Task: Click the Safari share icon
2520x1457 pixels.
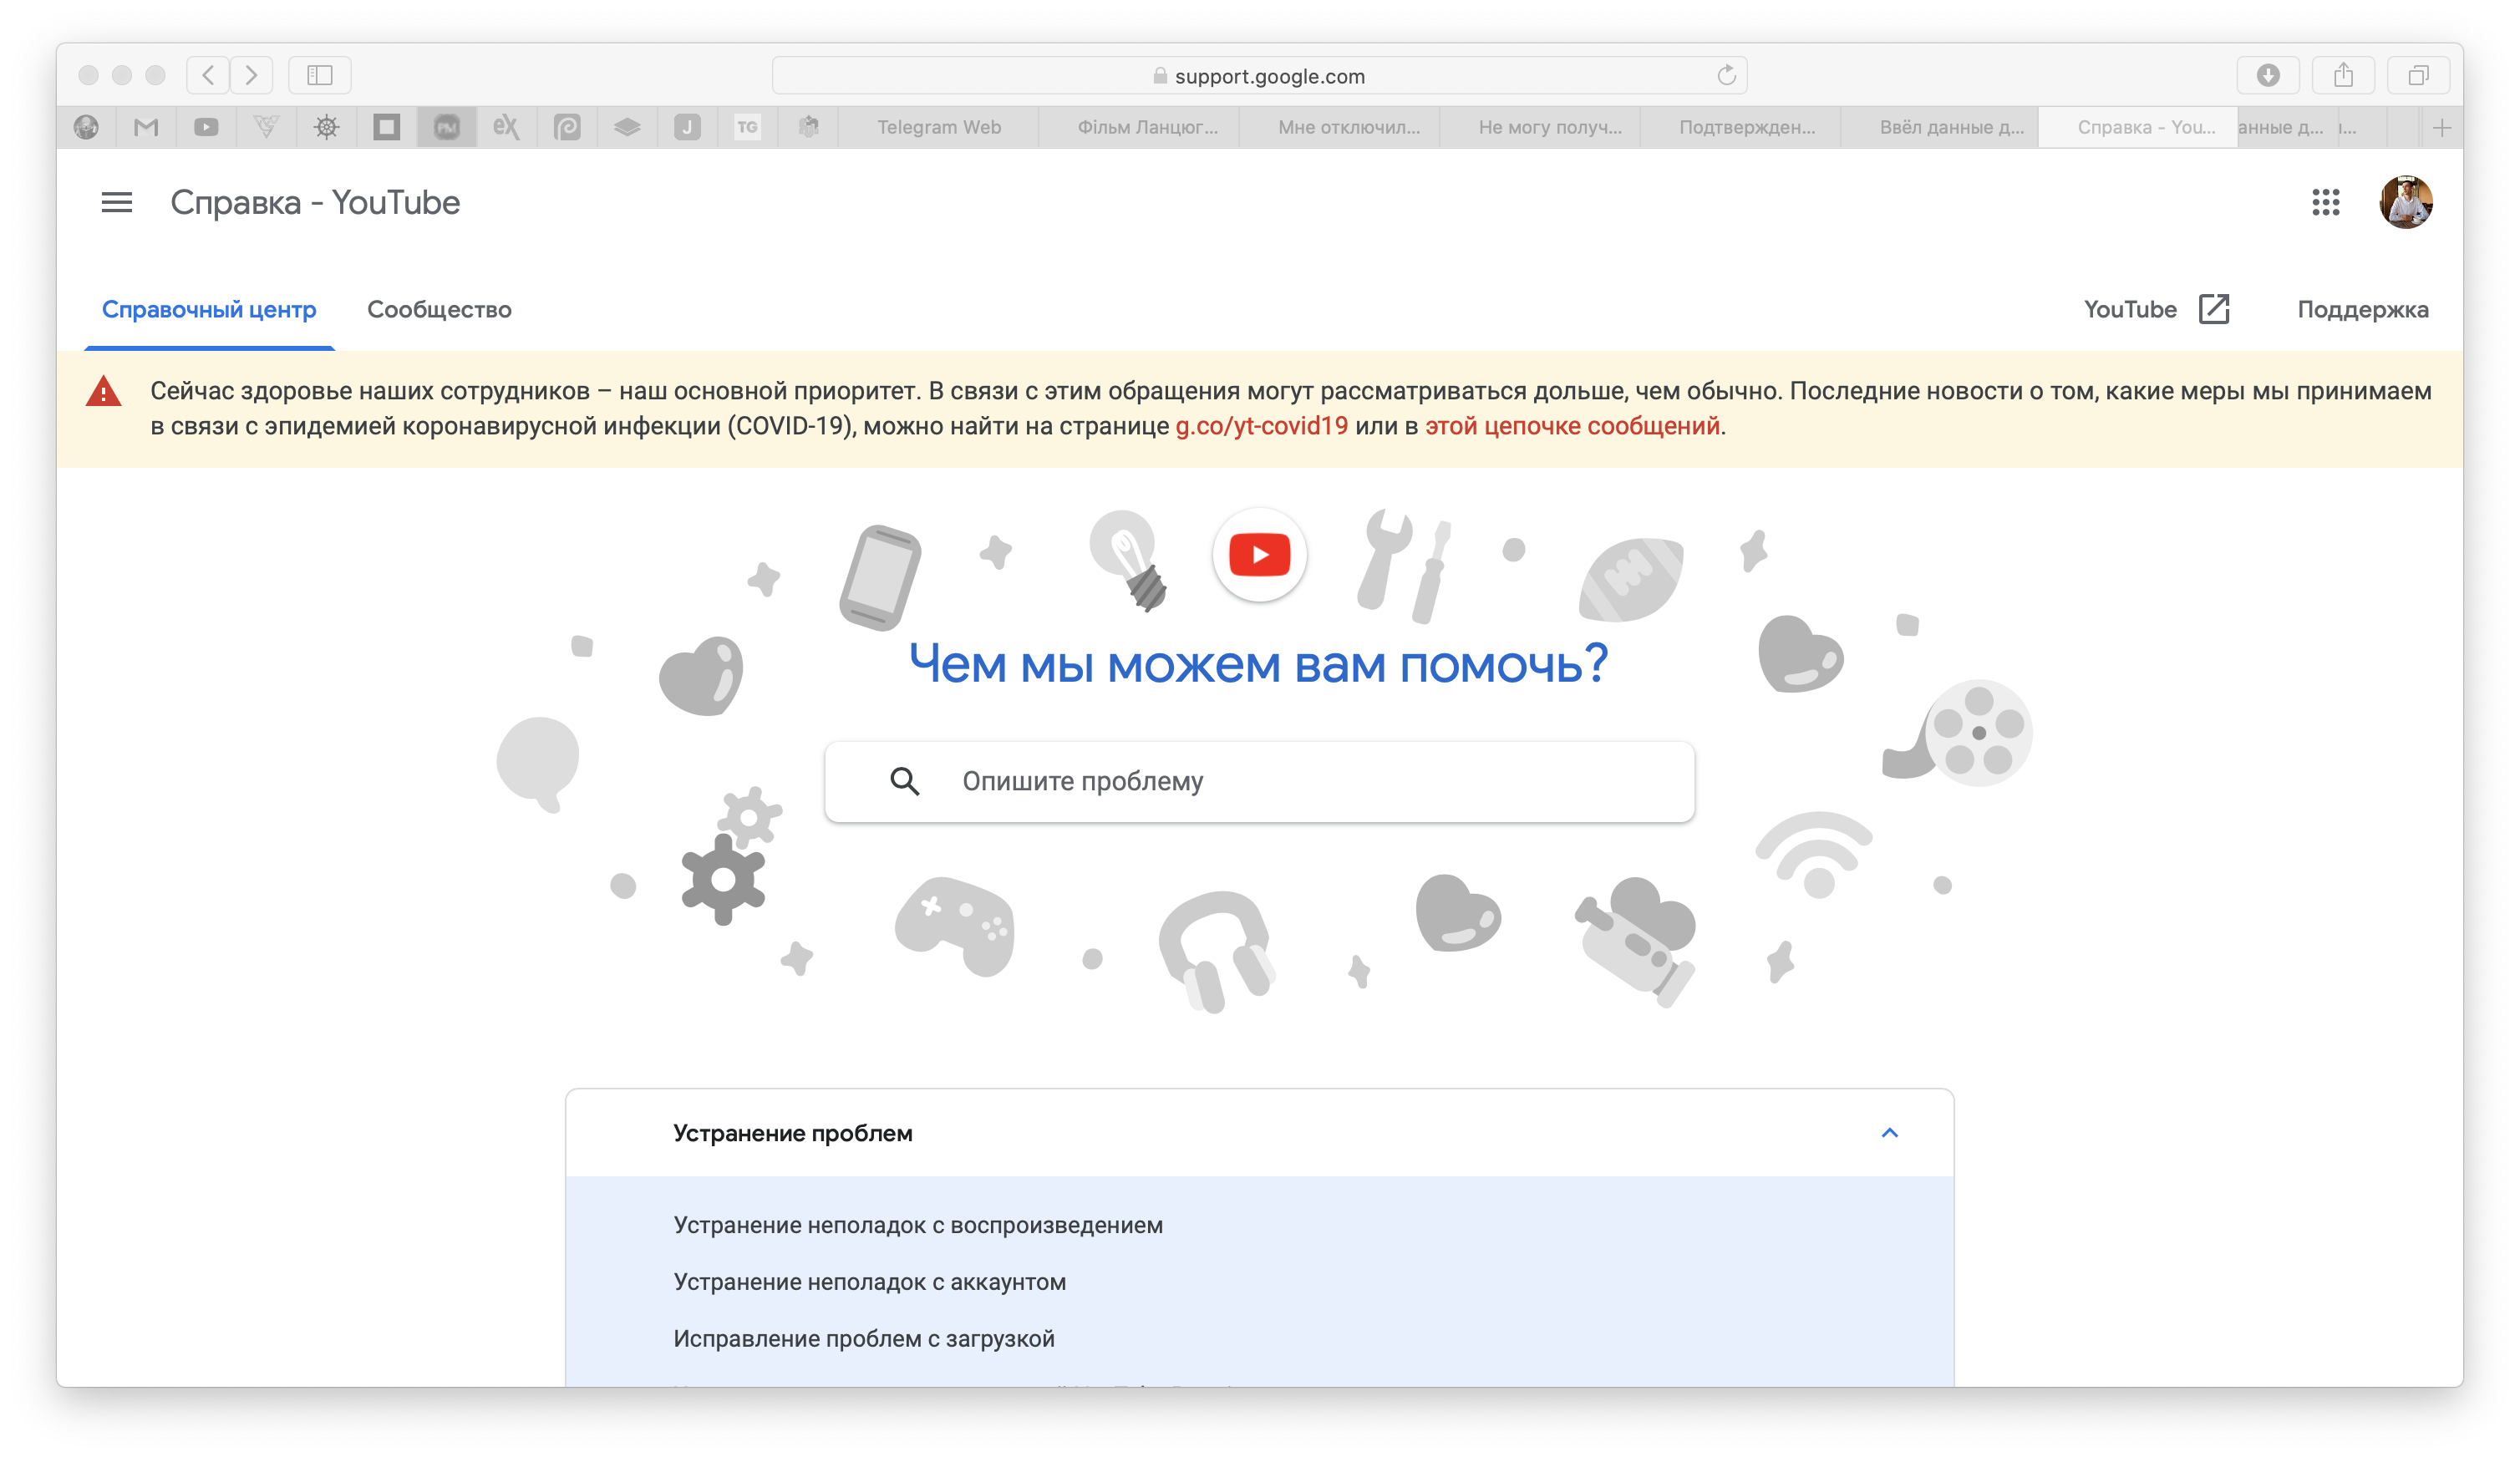Action: click(2343, 76)
